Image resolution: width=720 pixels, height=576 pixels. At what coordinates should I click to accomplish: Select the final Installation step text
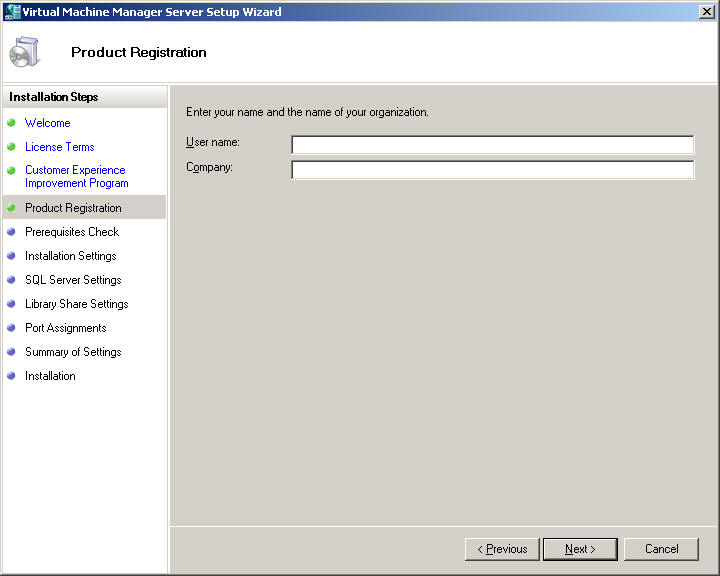51,376
